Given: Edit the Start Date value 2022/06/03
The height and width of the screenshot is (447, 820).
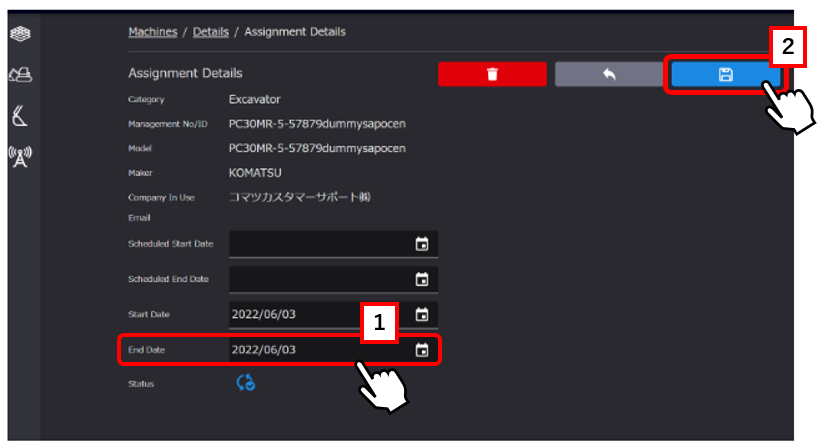Looking at the screenshot, I should click(x=264, y=314).
